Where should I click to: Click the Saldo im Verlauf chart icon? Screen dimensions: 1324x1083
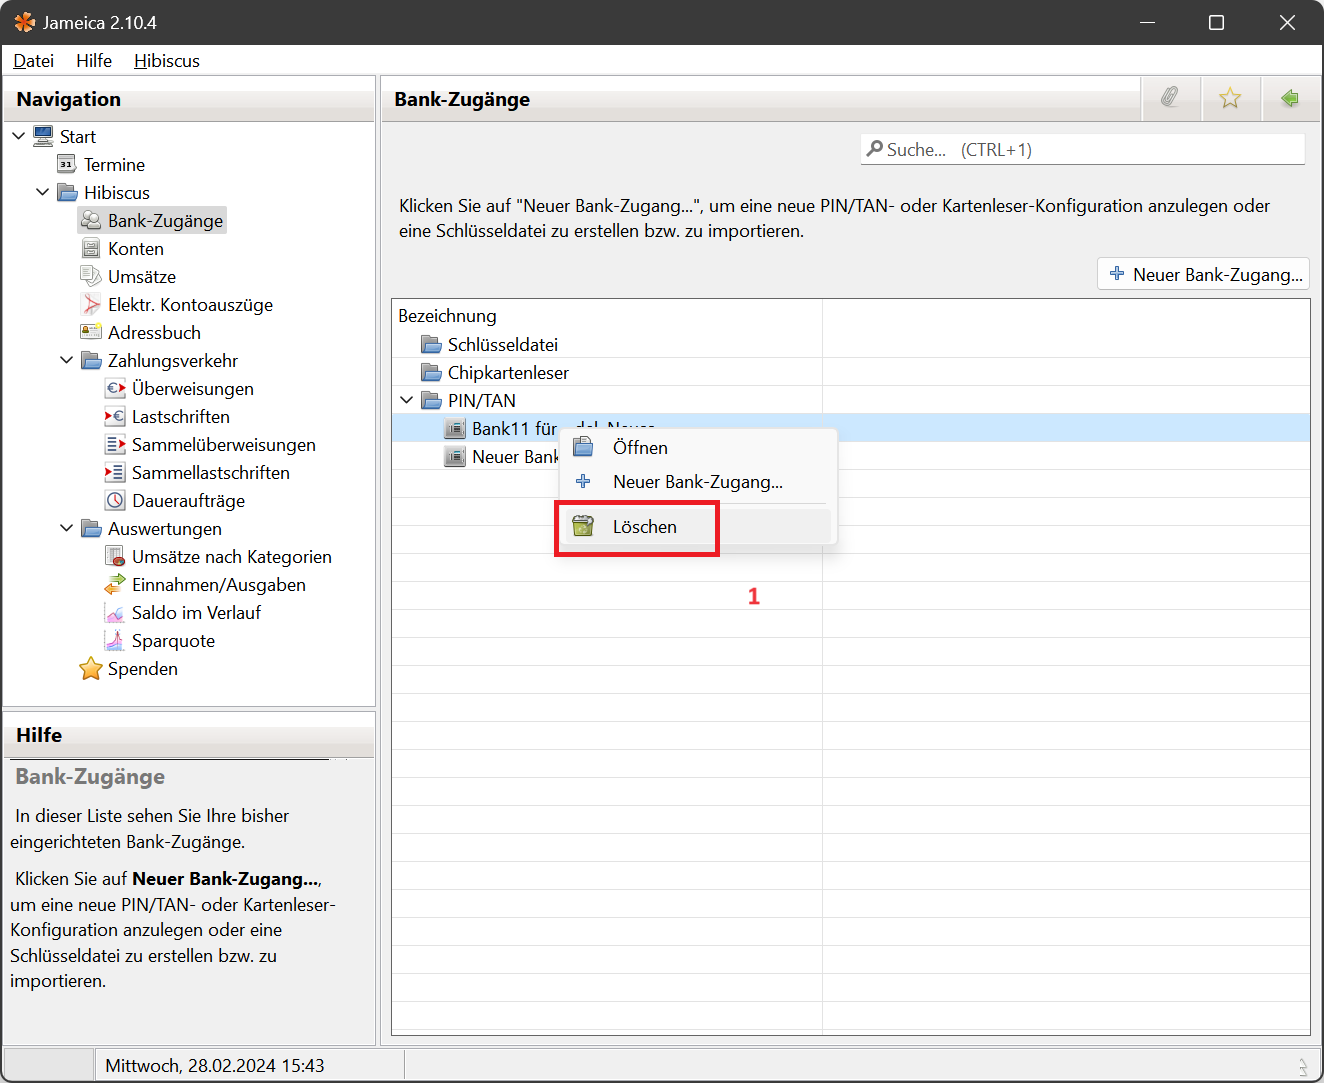click(115, 612)
